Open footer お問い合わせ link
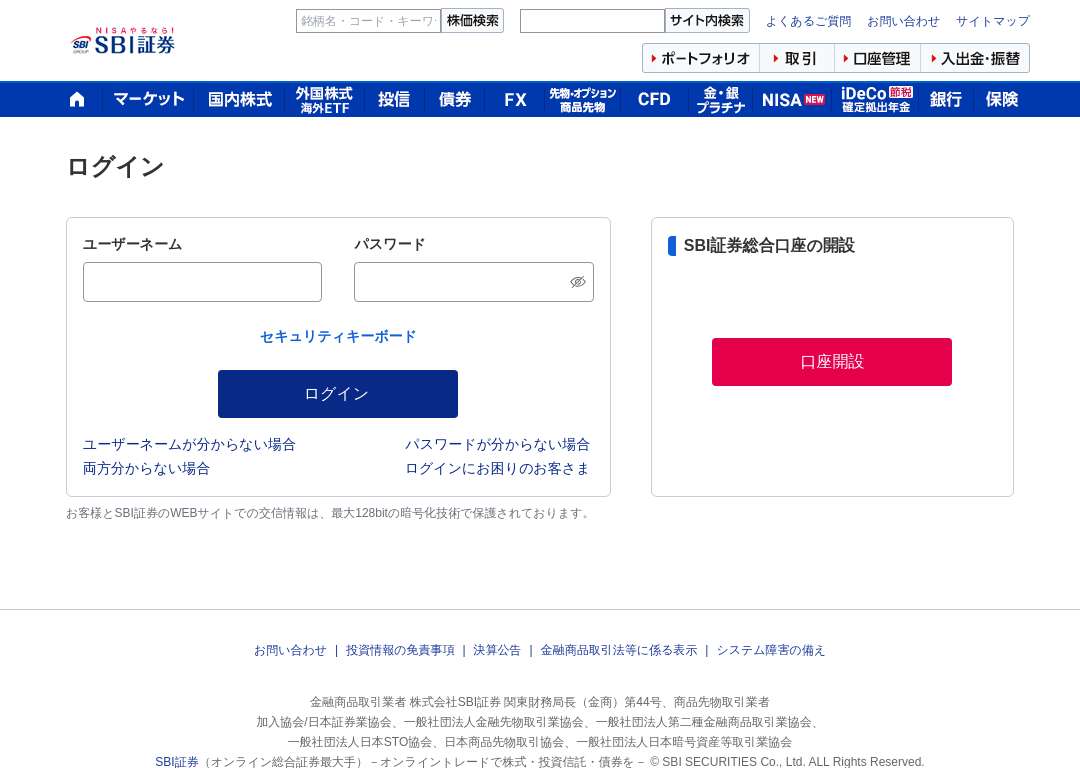The height and width of the screenshot is (768, 1080). (290, 650)
